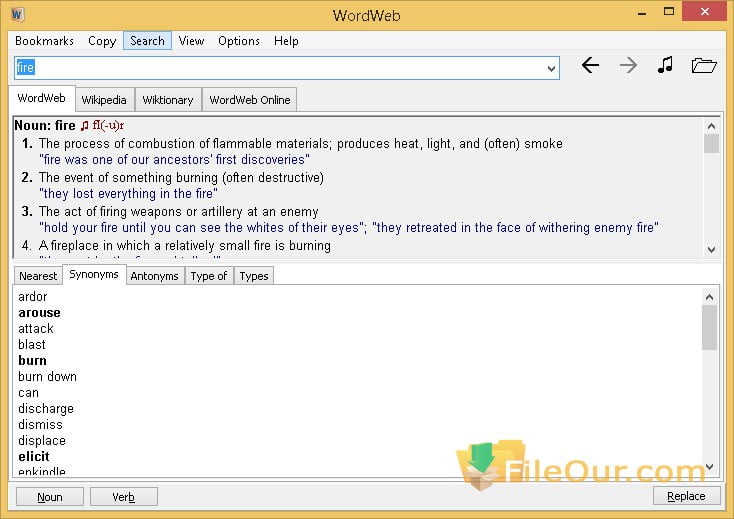Select synonym 'ardor'

pyautogui.click(x=33, y=297)
